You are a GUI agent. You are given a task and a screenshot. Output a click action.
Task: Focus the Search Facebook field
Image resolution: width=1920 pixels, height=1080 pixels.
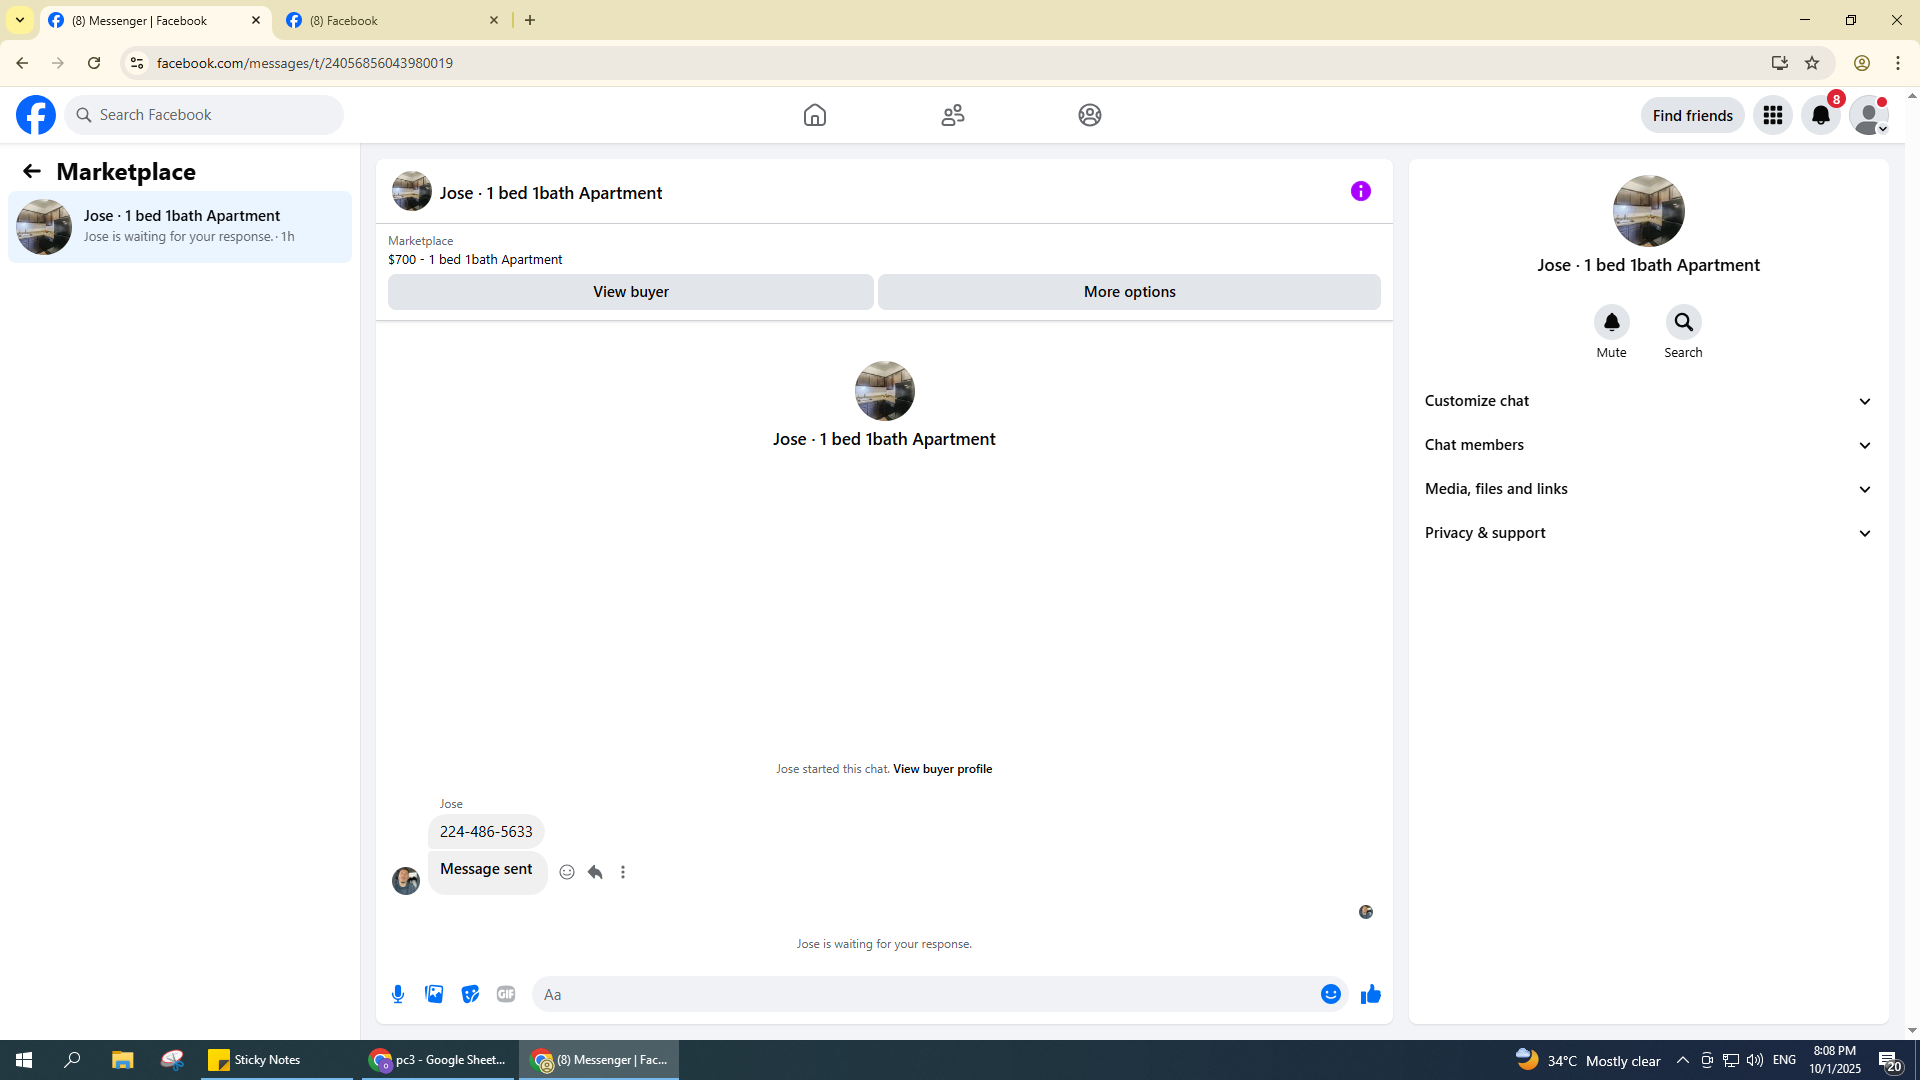tap(205, 115)
